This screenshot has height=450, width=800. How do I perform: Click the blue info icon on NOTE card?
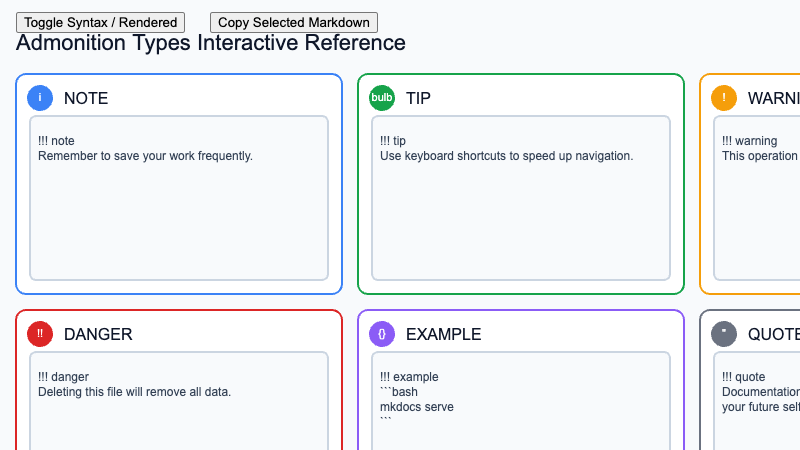point(40,98)
